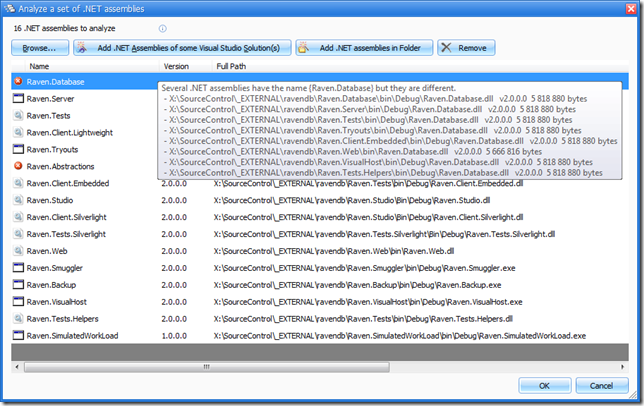
Task: Select the Raven.Tryouts assembly name
Action: pyautogui.click(x=53, y=149)
